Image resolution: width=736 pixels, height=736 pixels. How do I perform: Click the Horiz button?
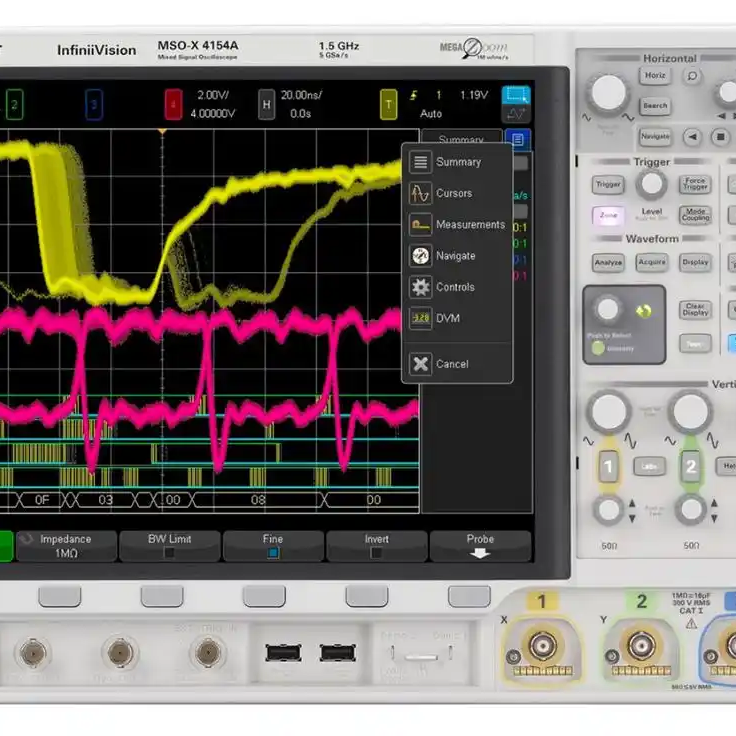tap(655, 75)
